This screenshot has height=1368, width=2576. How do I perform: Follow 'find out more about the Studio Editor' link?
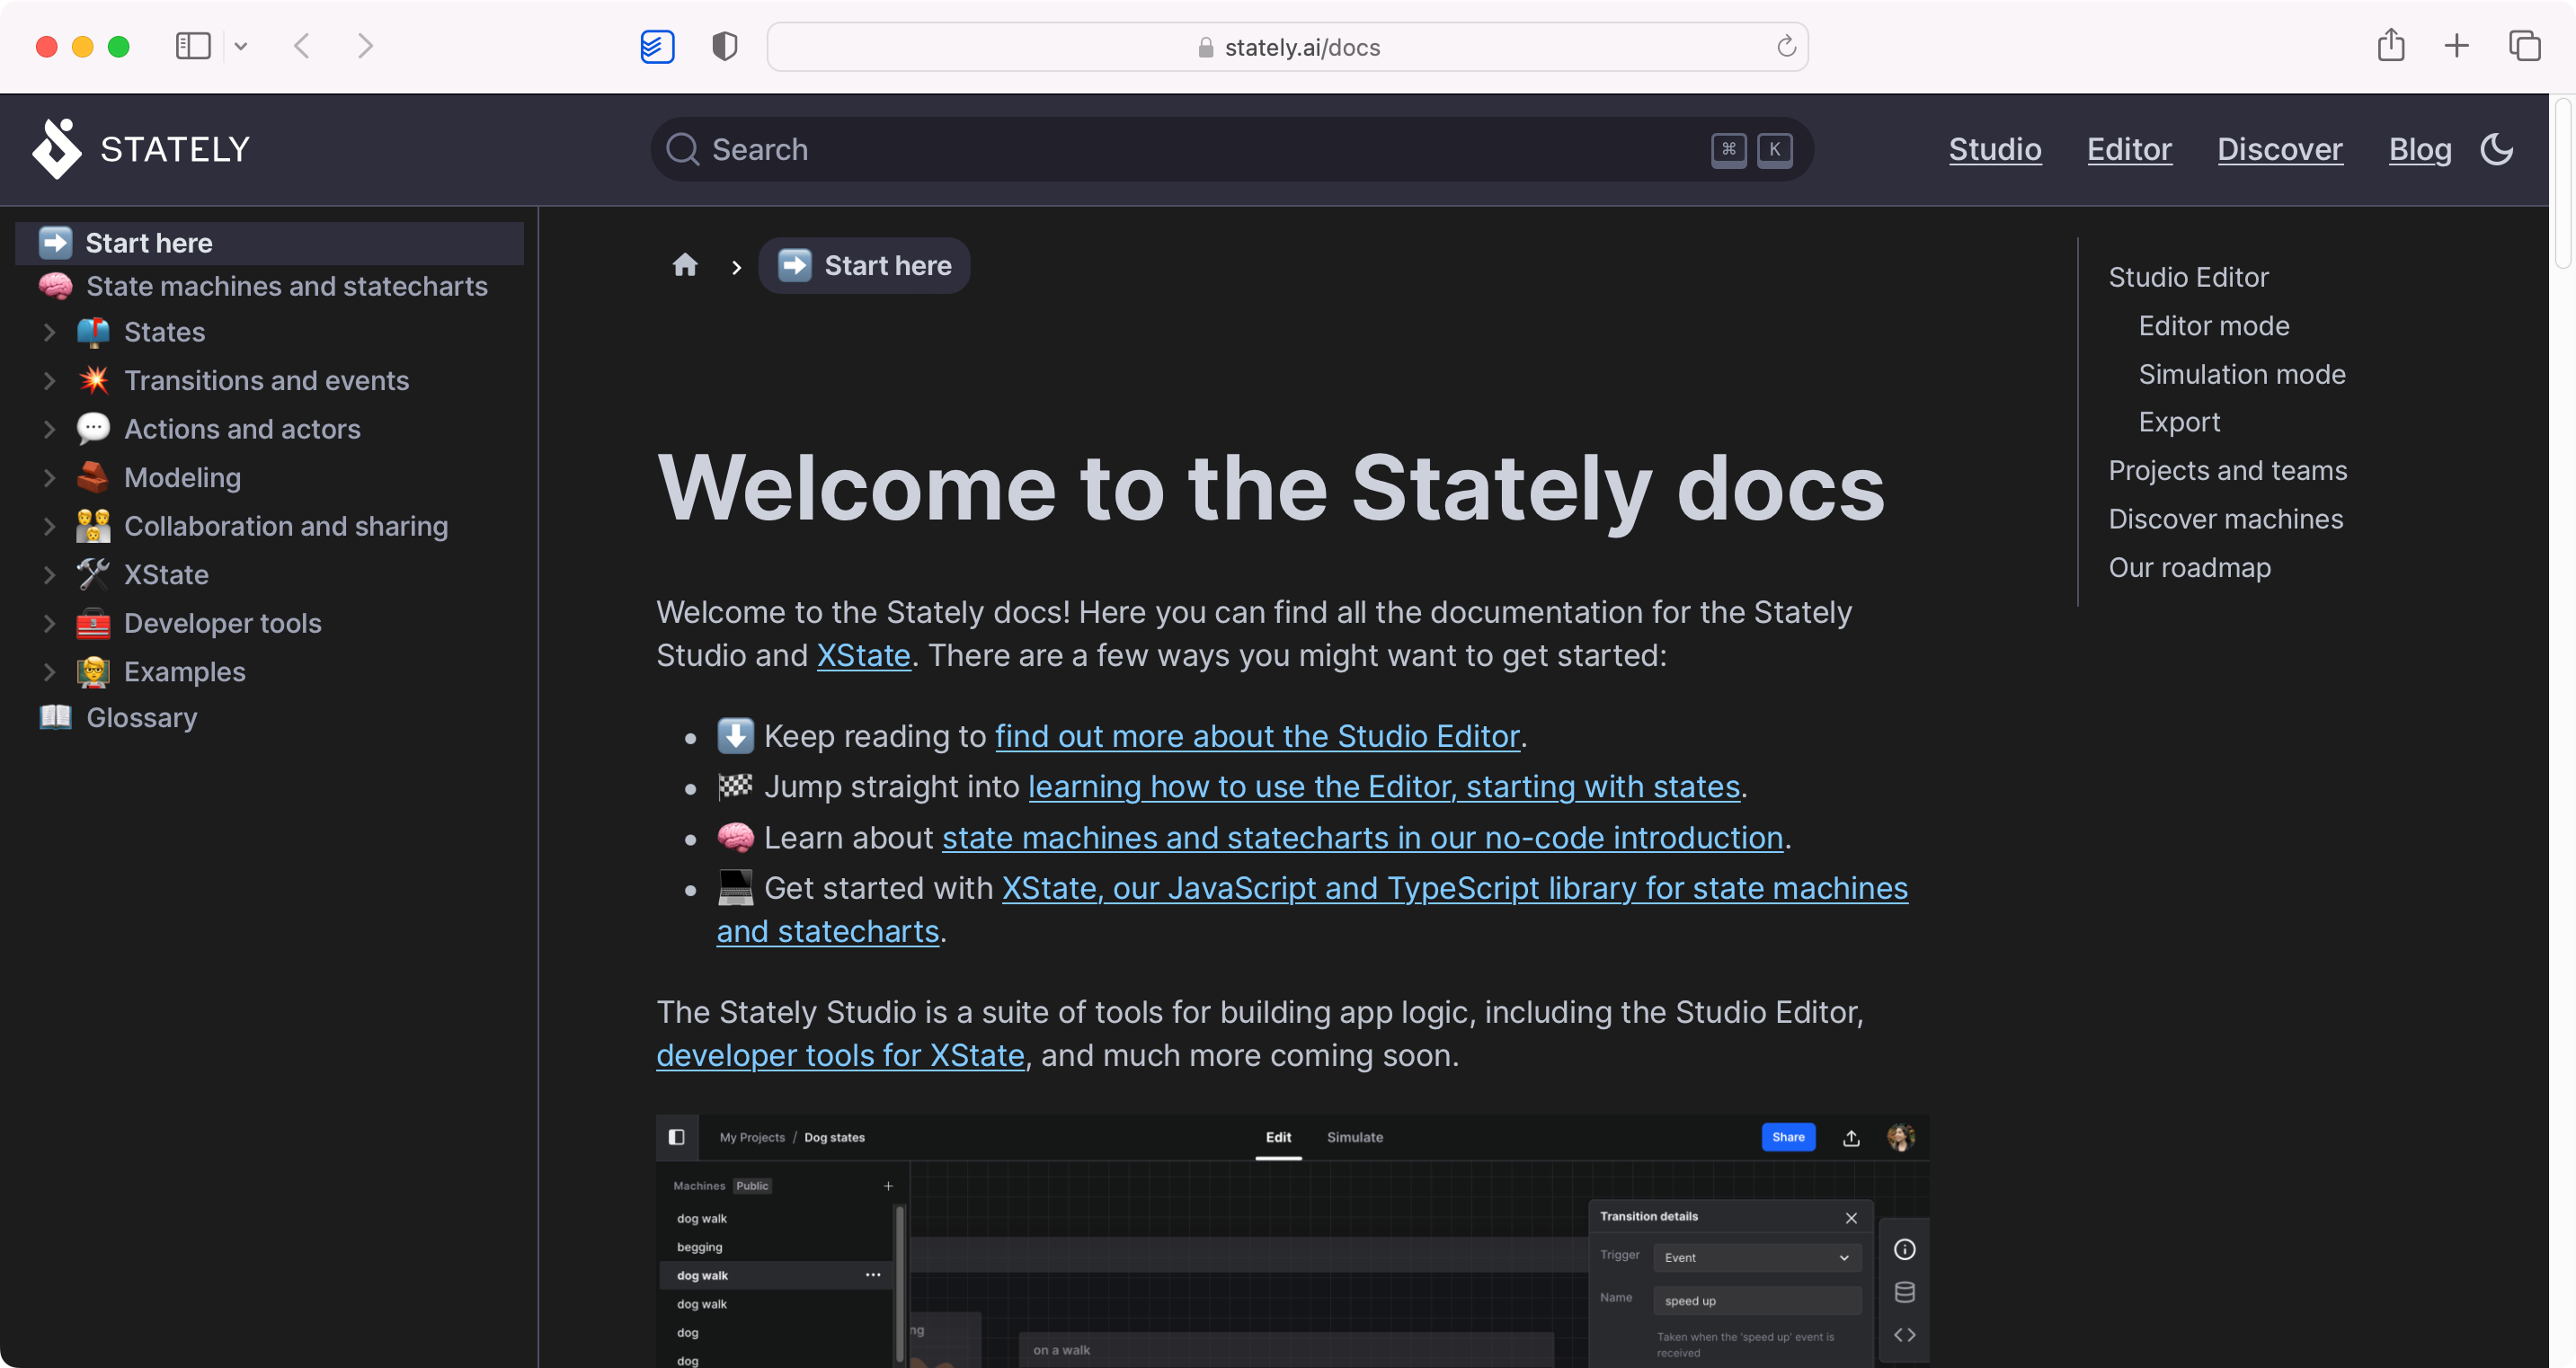tap(1257, 736)
